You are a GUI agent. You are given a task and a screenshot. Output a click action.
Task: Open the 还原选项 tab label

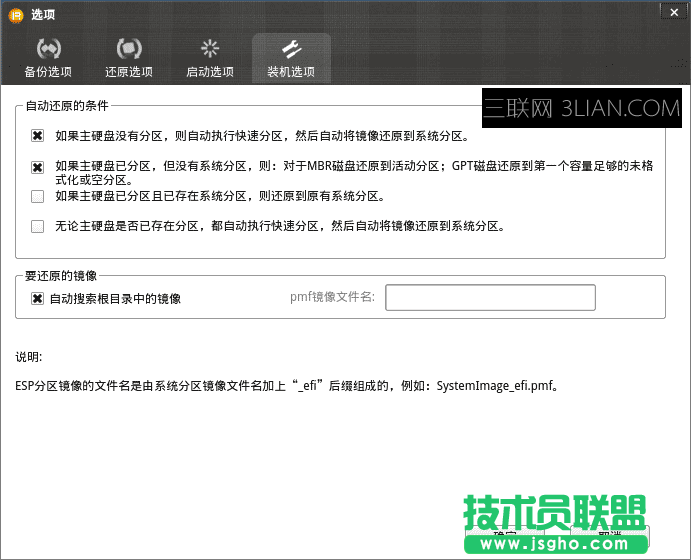click(129, 72)
